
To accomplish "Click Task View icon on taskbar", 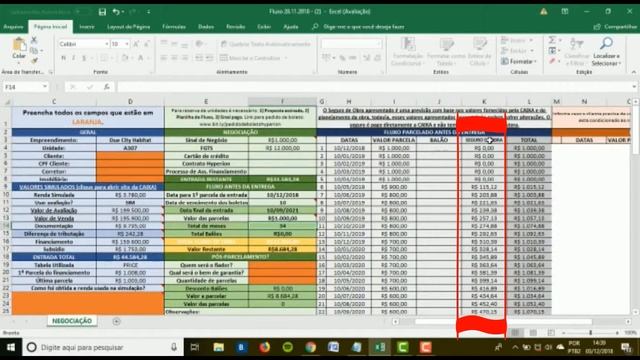I will 195,347.
